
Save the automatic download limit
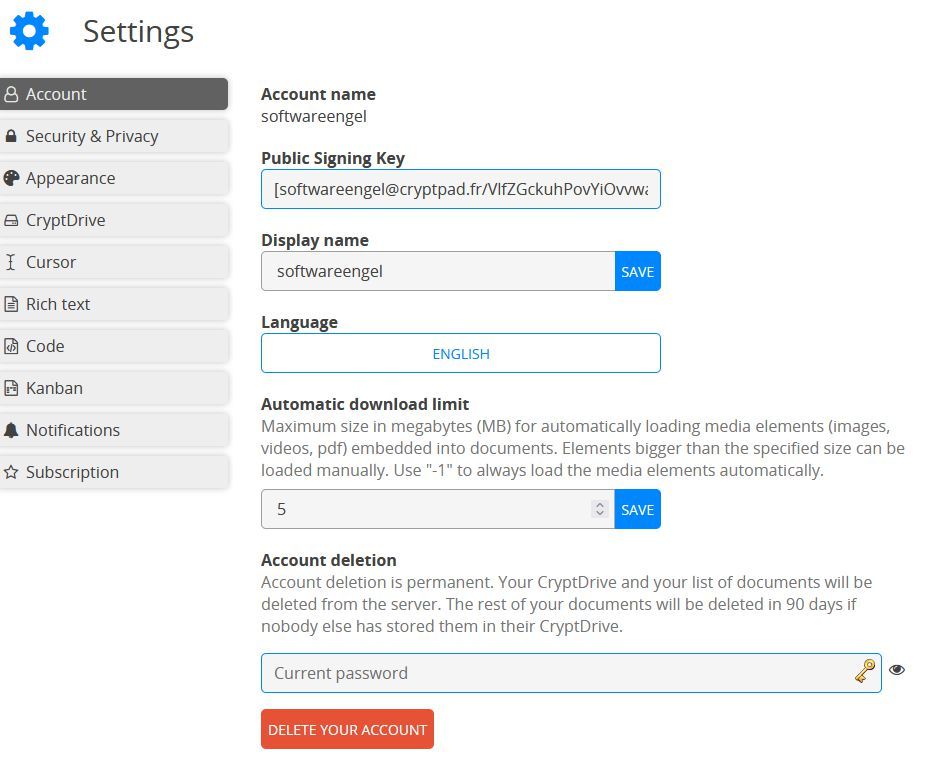coord(637,509)
